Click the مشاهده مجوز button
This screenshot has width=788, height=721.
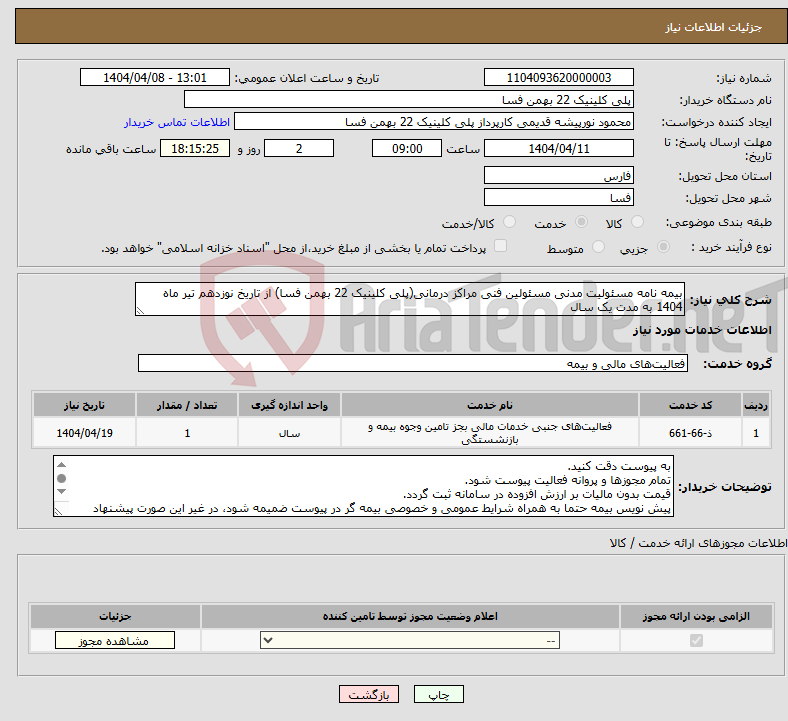click(115, 640)
